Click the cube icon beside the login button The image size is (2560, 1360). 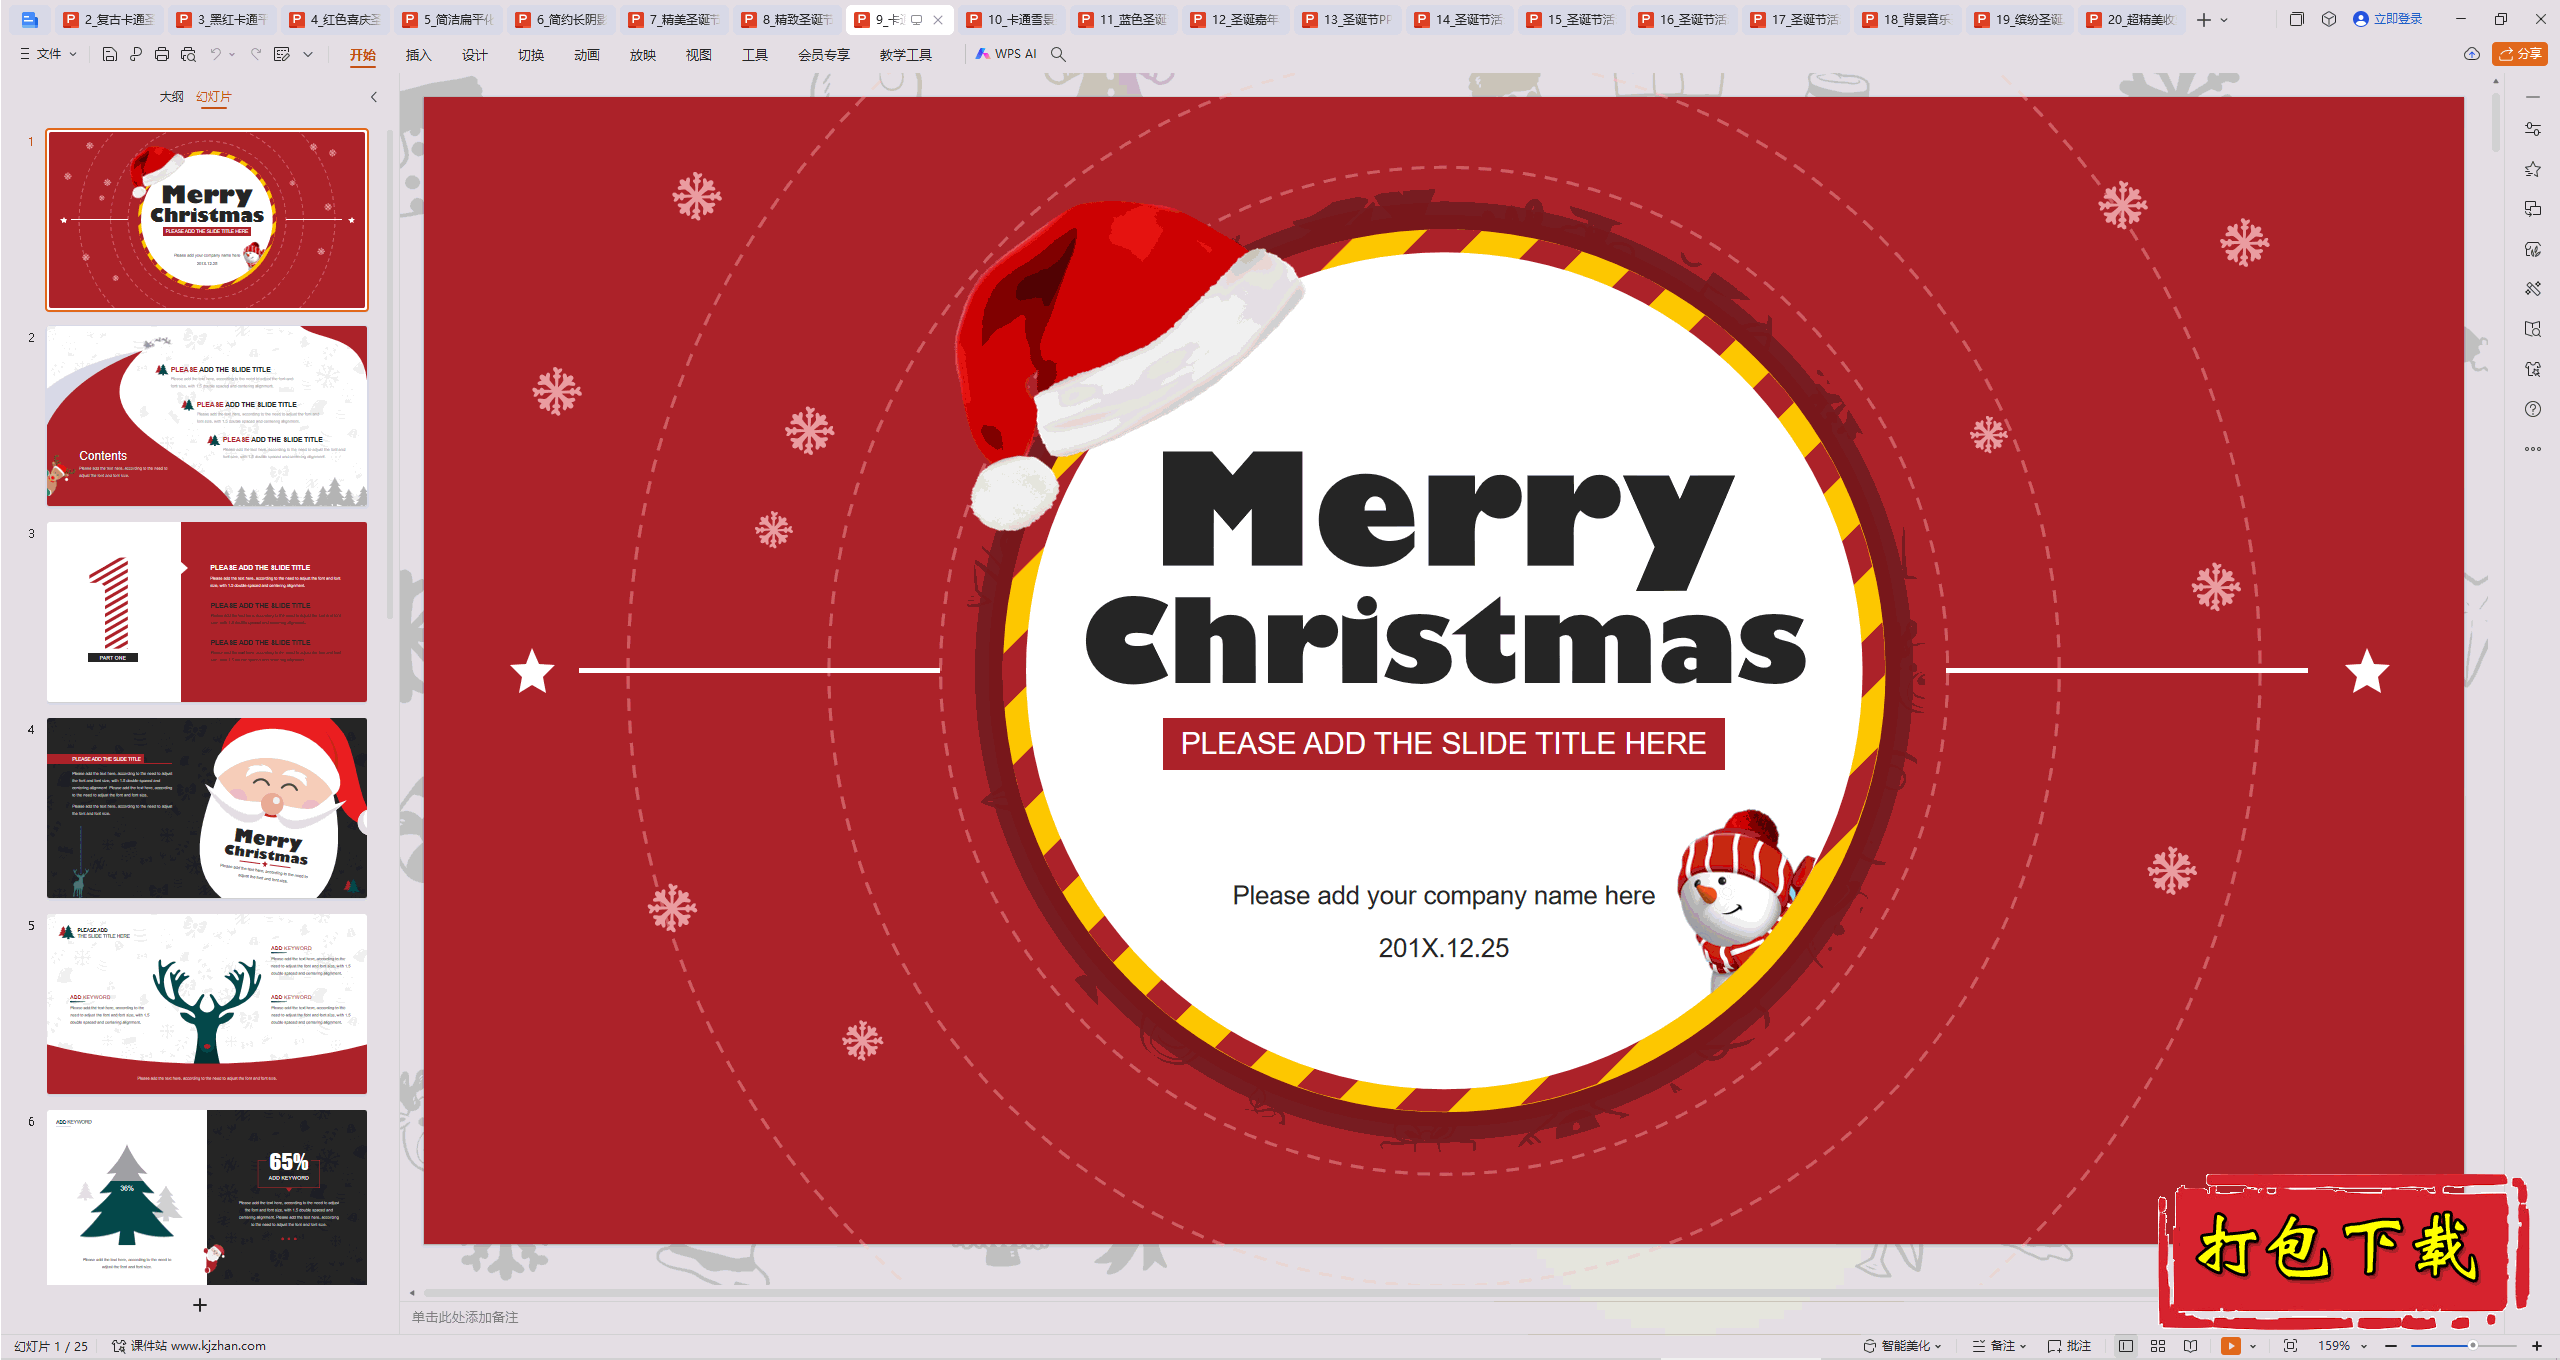(x=2329, y=19)
